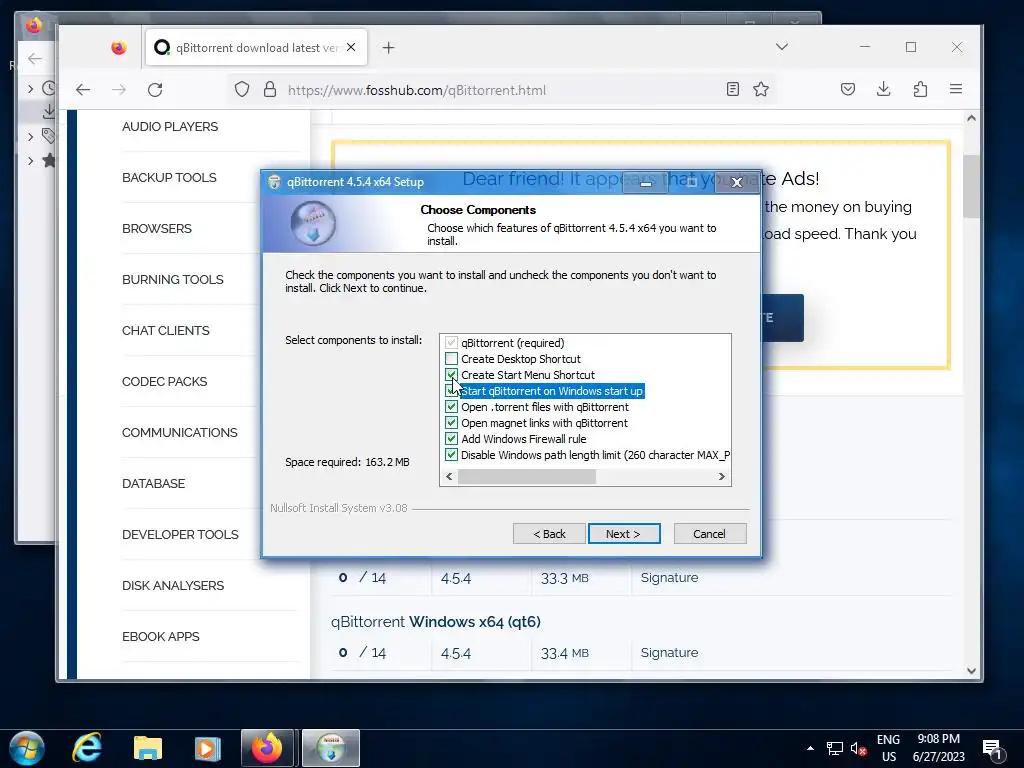Bookmark this page with the star icon
This screenshot has height=768, width=1024.
tap(761, 89)
